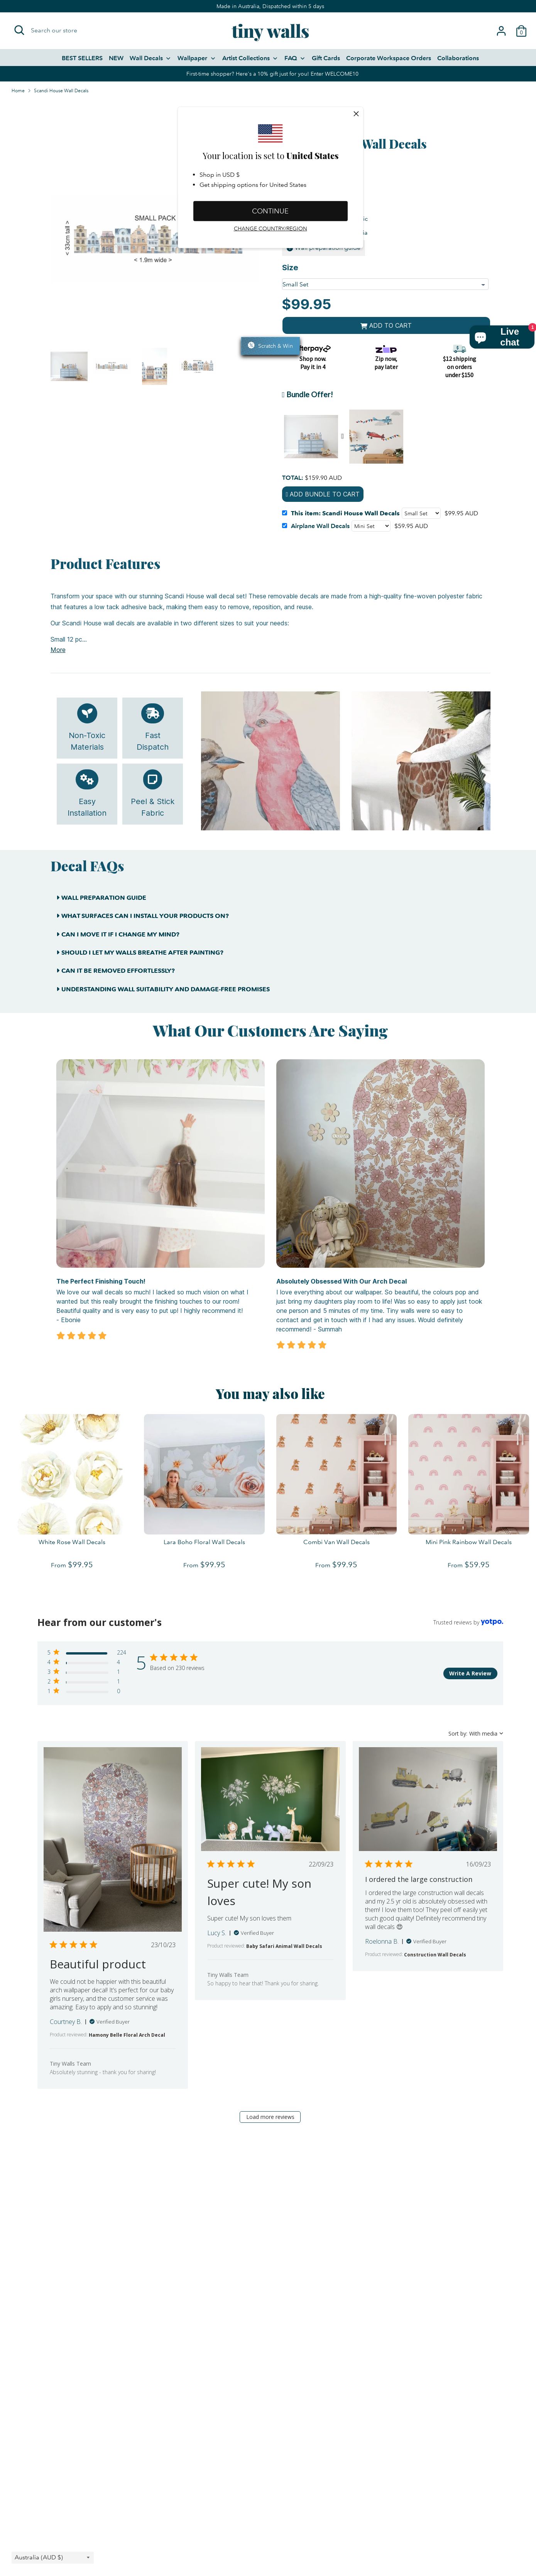Click the Non-Toxic Materials icon tile

[x=87, y=727]
